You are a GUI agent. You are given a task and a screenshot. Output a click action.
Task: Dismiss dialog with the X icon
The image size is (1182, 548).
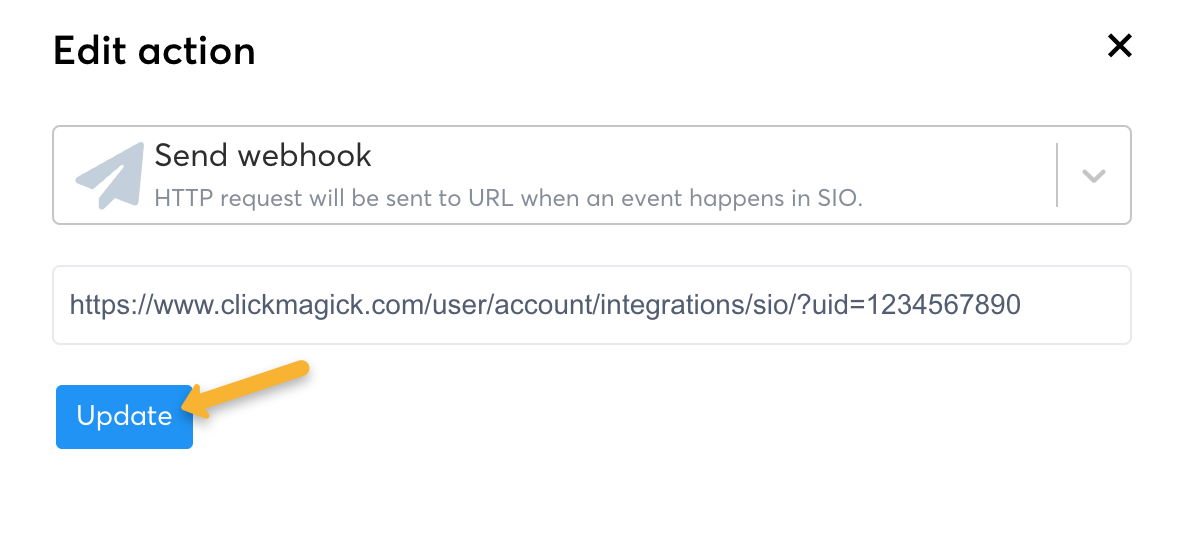pos(1119,46)
